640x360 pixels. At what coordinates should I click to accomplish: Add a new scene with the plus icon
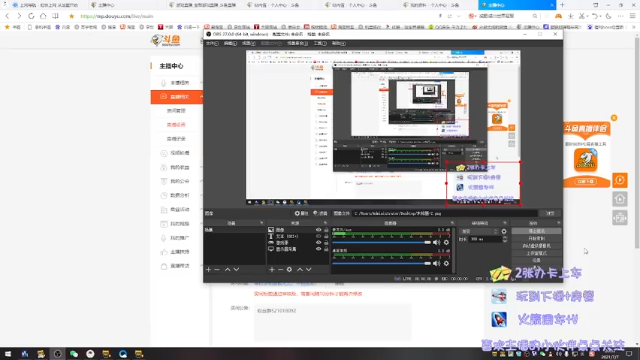209,269
